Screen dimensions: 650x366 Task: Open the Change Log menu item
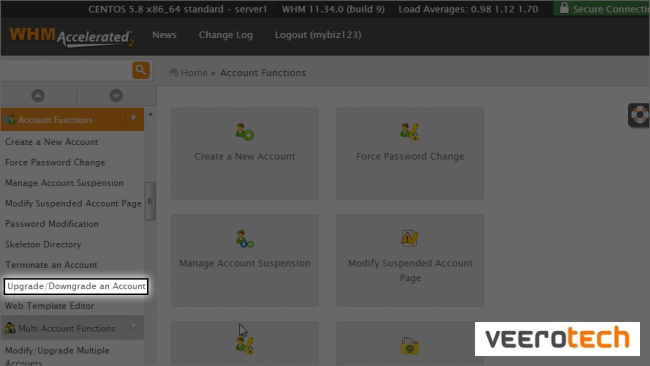(226, 35)
